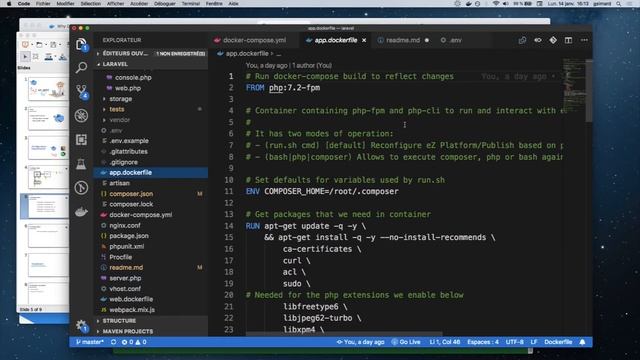Open the Code menu in the macOS menu bar
The image size is (640, 360).
point(24,3)
